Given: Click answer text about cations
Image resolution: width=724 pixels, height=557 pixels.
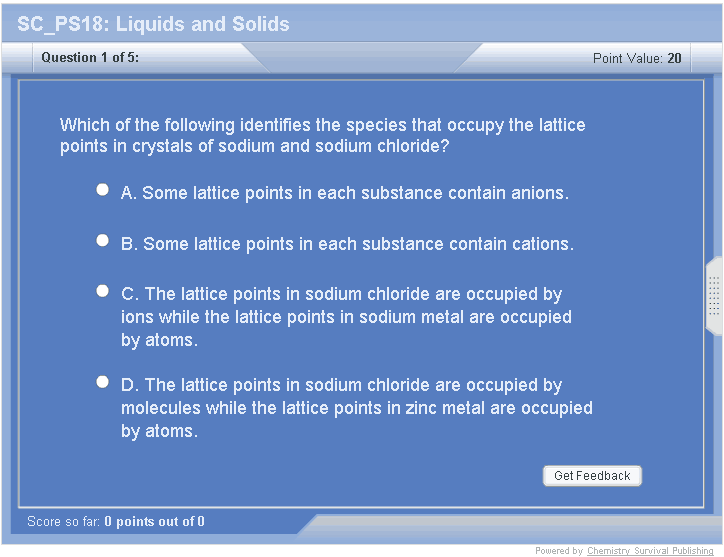Looking at the screenshot, I should point(347,244).
